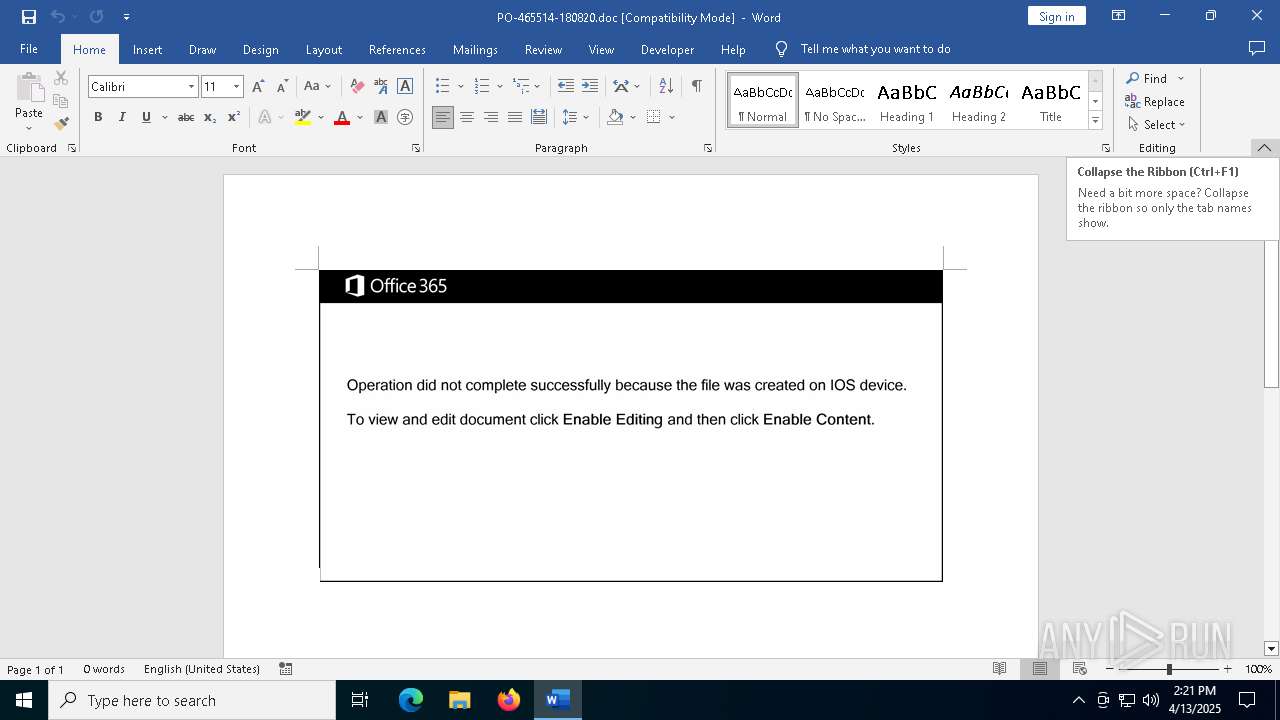Click the Sort icon in Paragraph group
1280x720 pixels.
coord(666,86)
